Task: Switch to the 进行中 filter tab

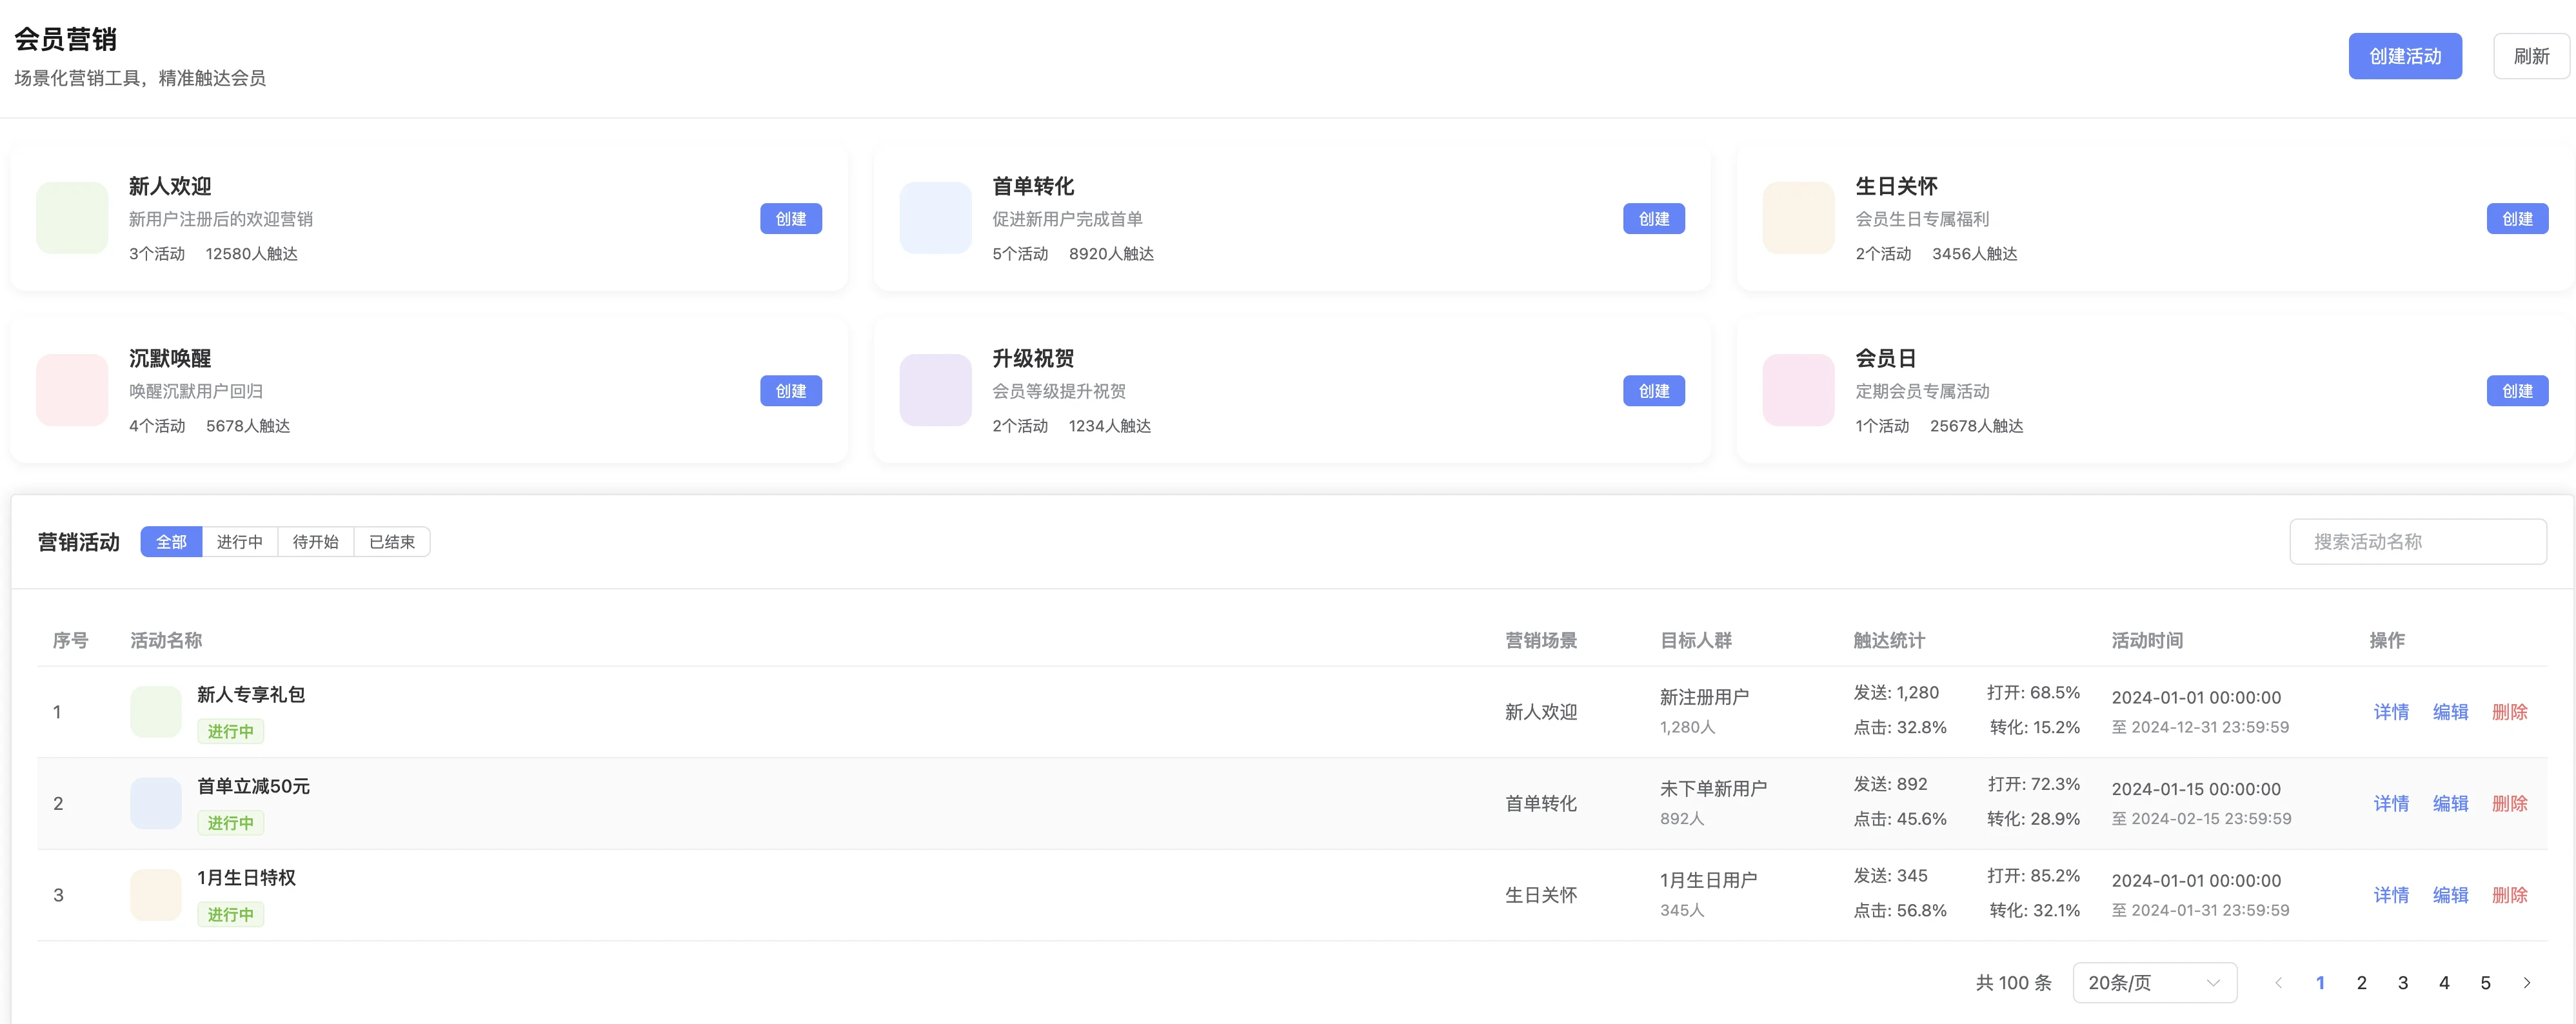Action: tap(240, 541)
